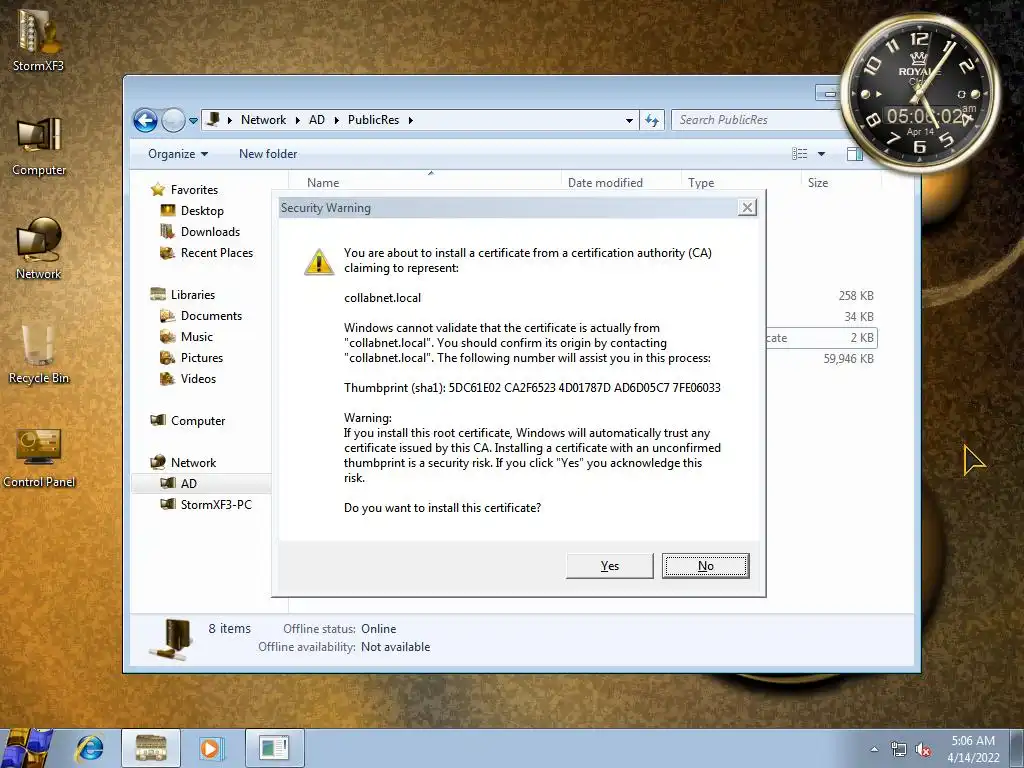
Task: Open the recent pages dropdown arrow
Action: pos(193,121)
